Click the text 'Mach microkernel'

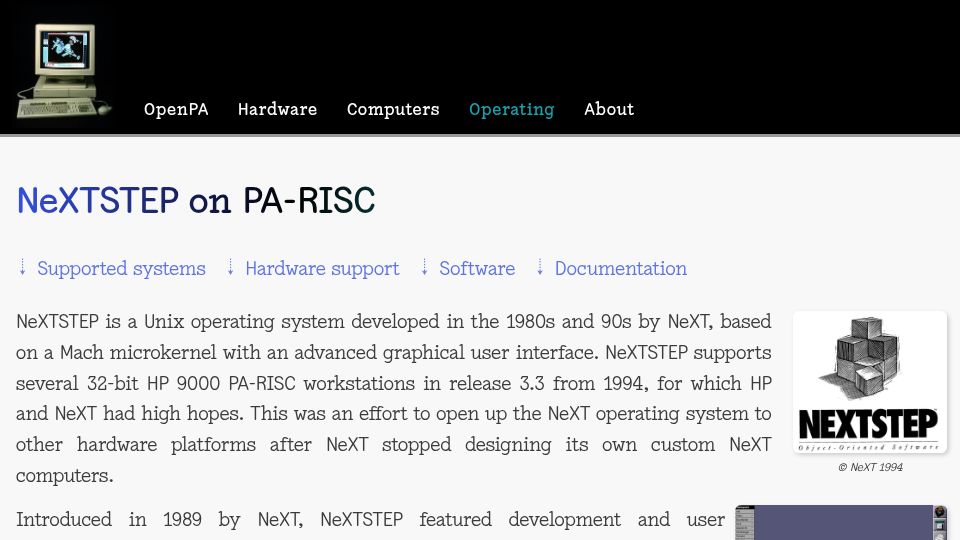138,353
